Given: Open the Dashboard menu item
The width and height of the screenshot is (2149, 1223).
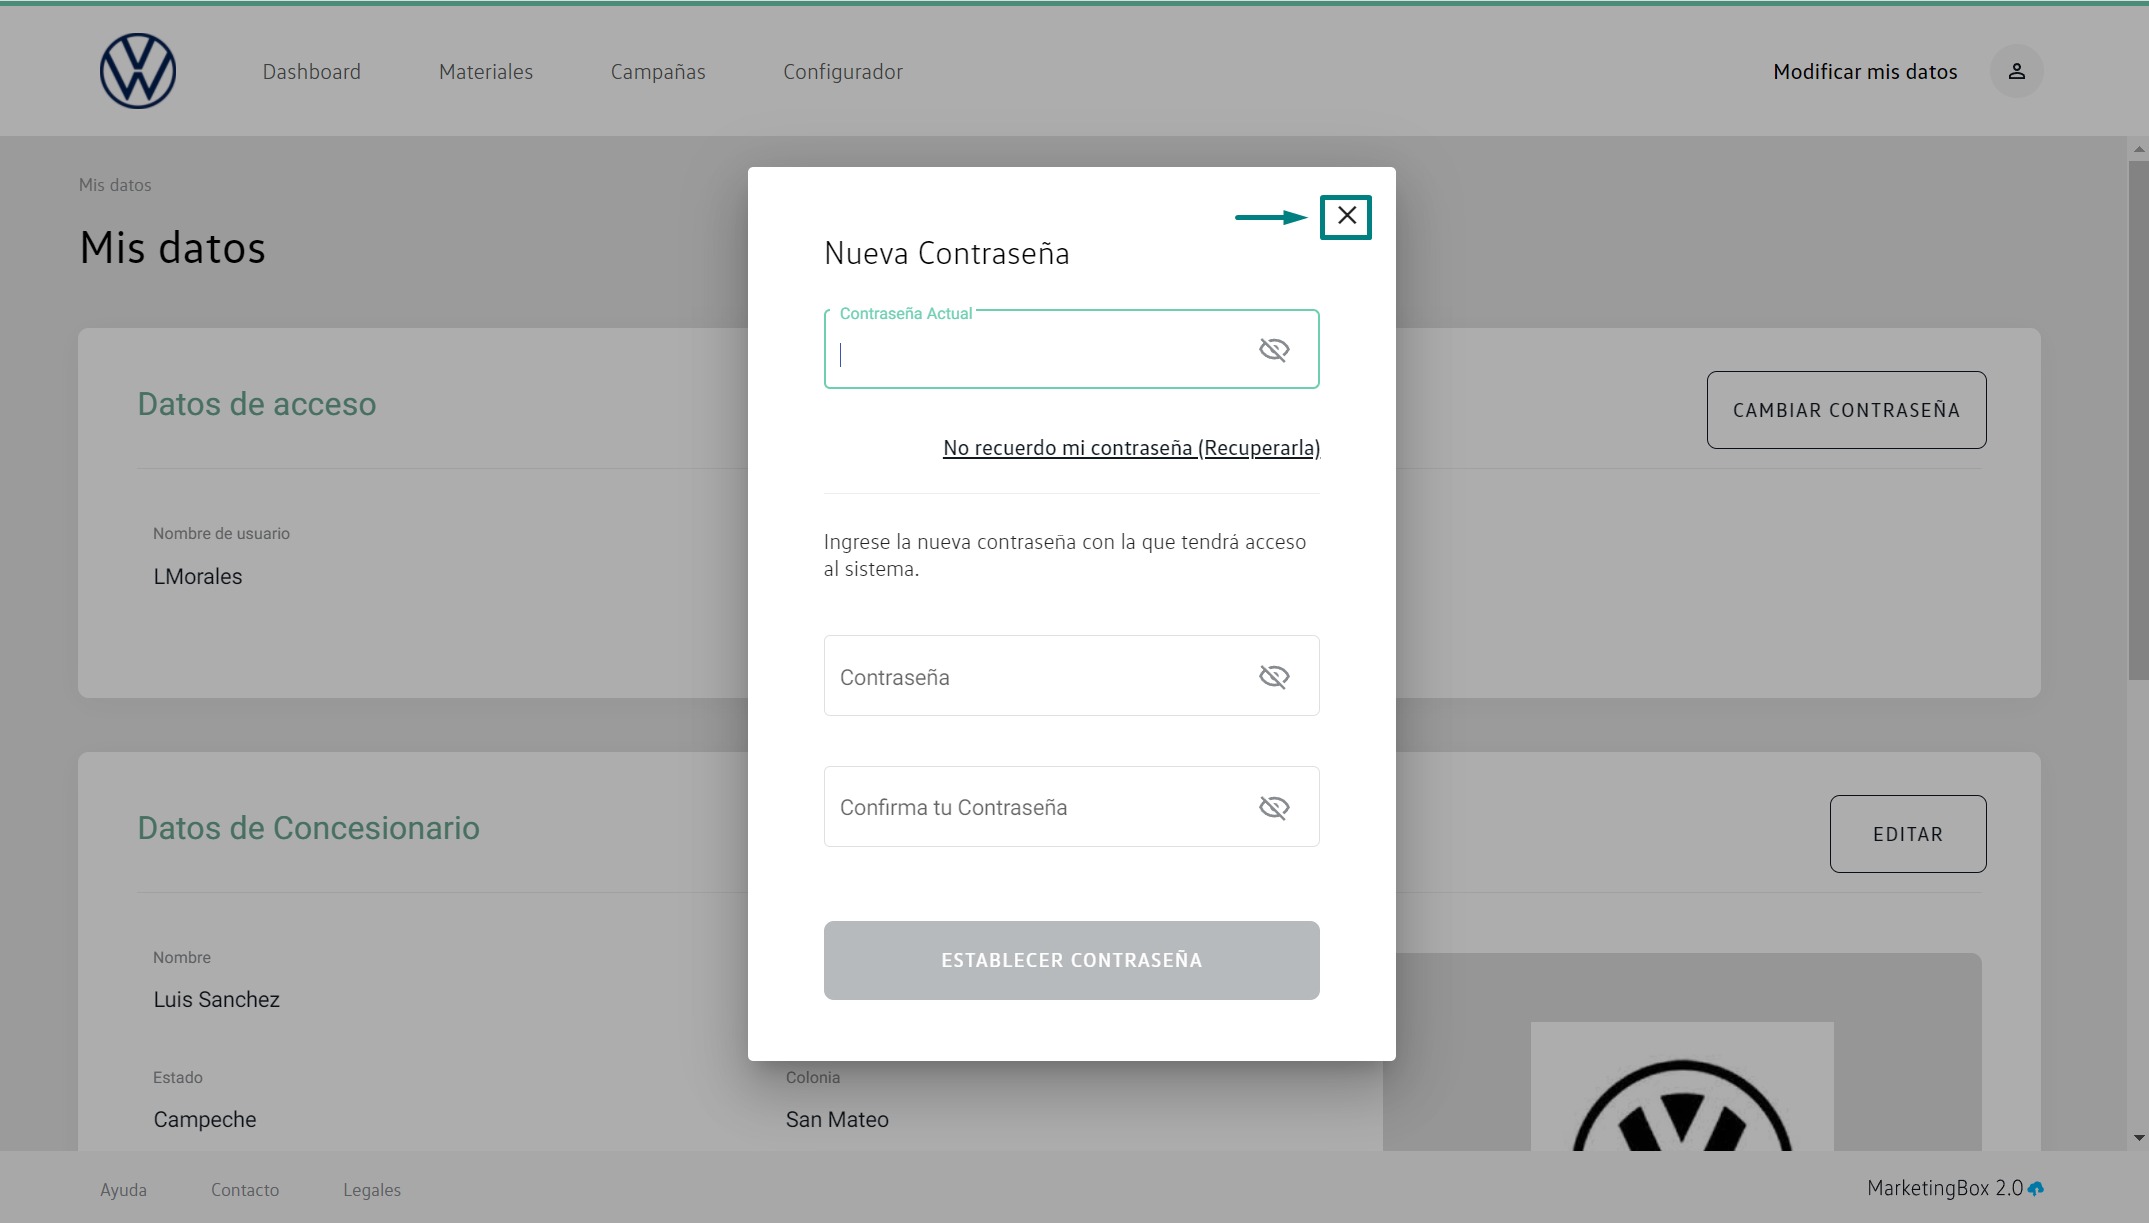Looking at the screenshot, I should 311,72.
